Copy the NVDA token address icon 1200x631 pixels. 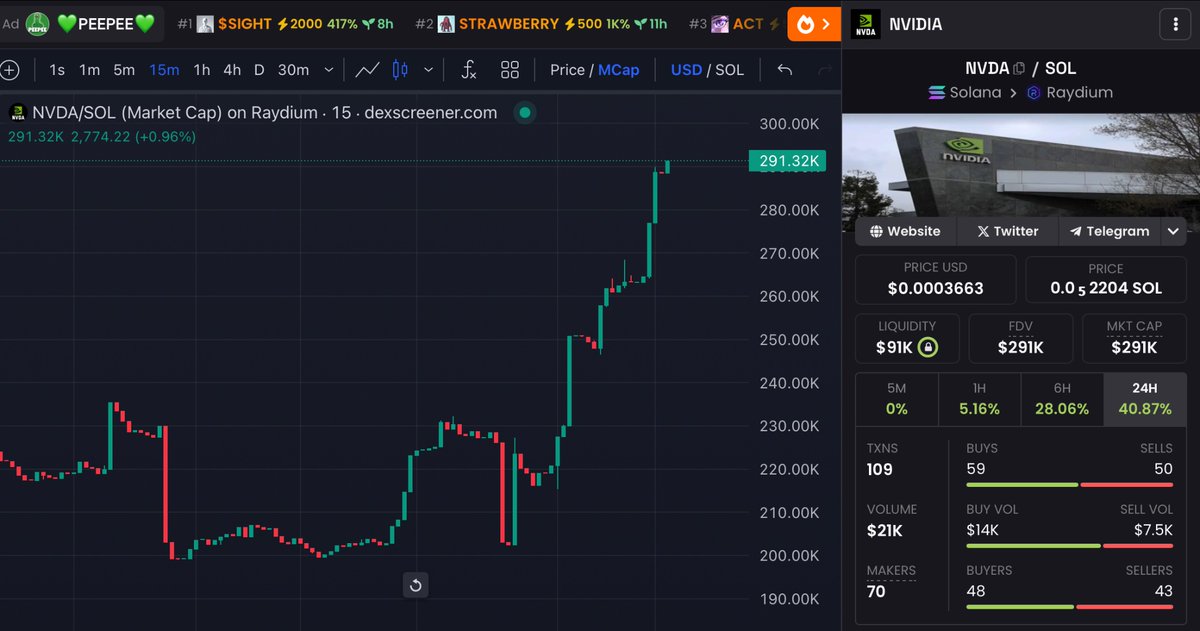coord(1019,69)
